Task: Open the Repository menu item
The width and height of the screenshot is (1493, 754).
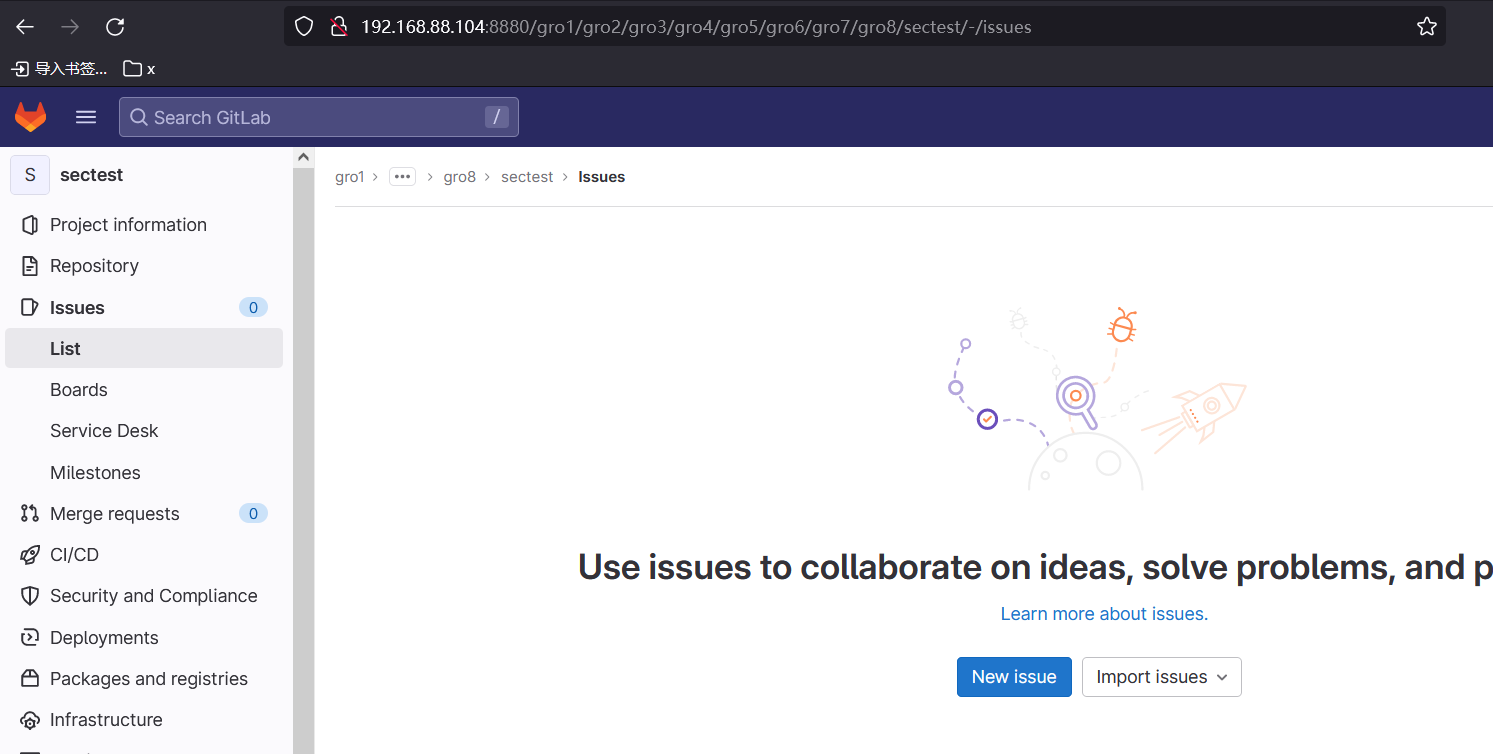Action: 144,266
